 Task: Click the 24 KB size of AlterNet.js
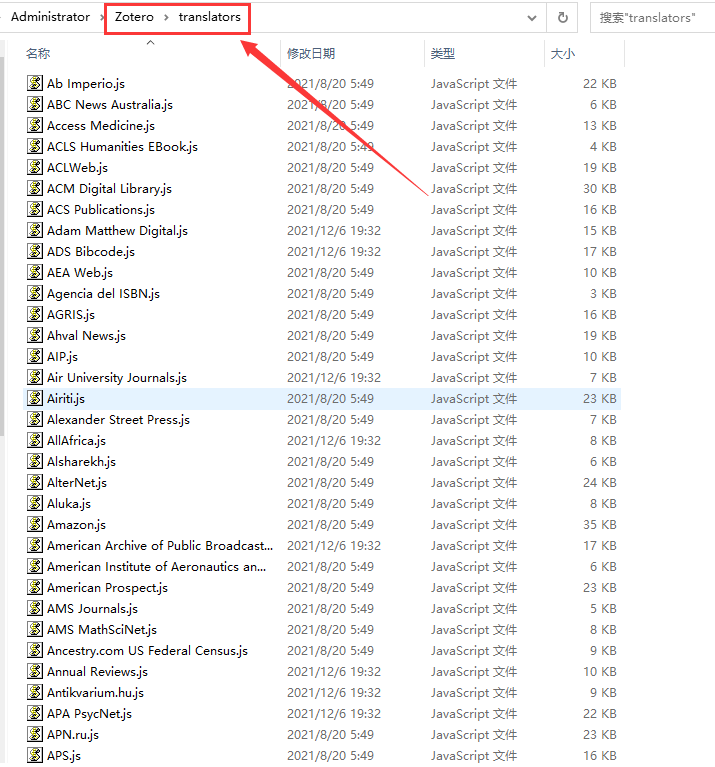[x=600, y=483]
